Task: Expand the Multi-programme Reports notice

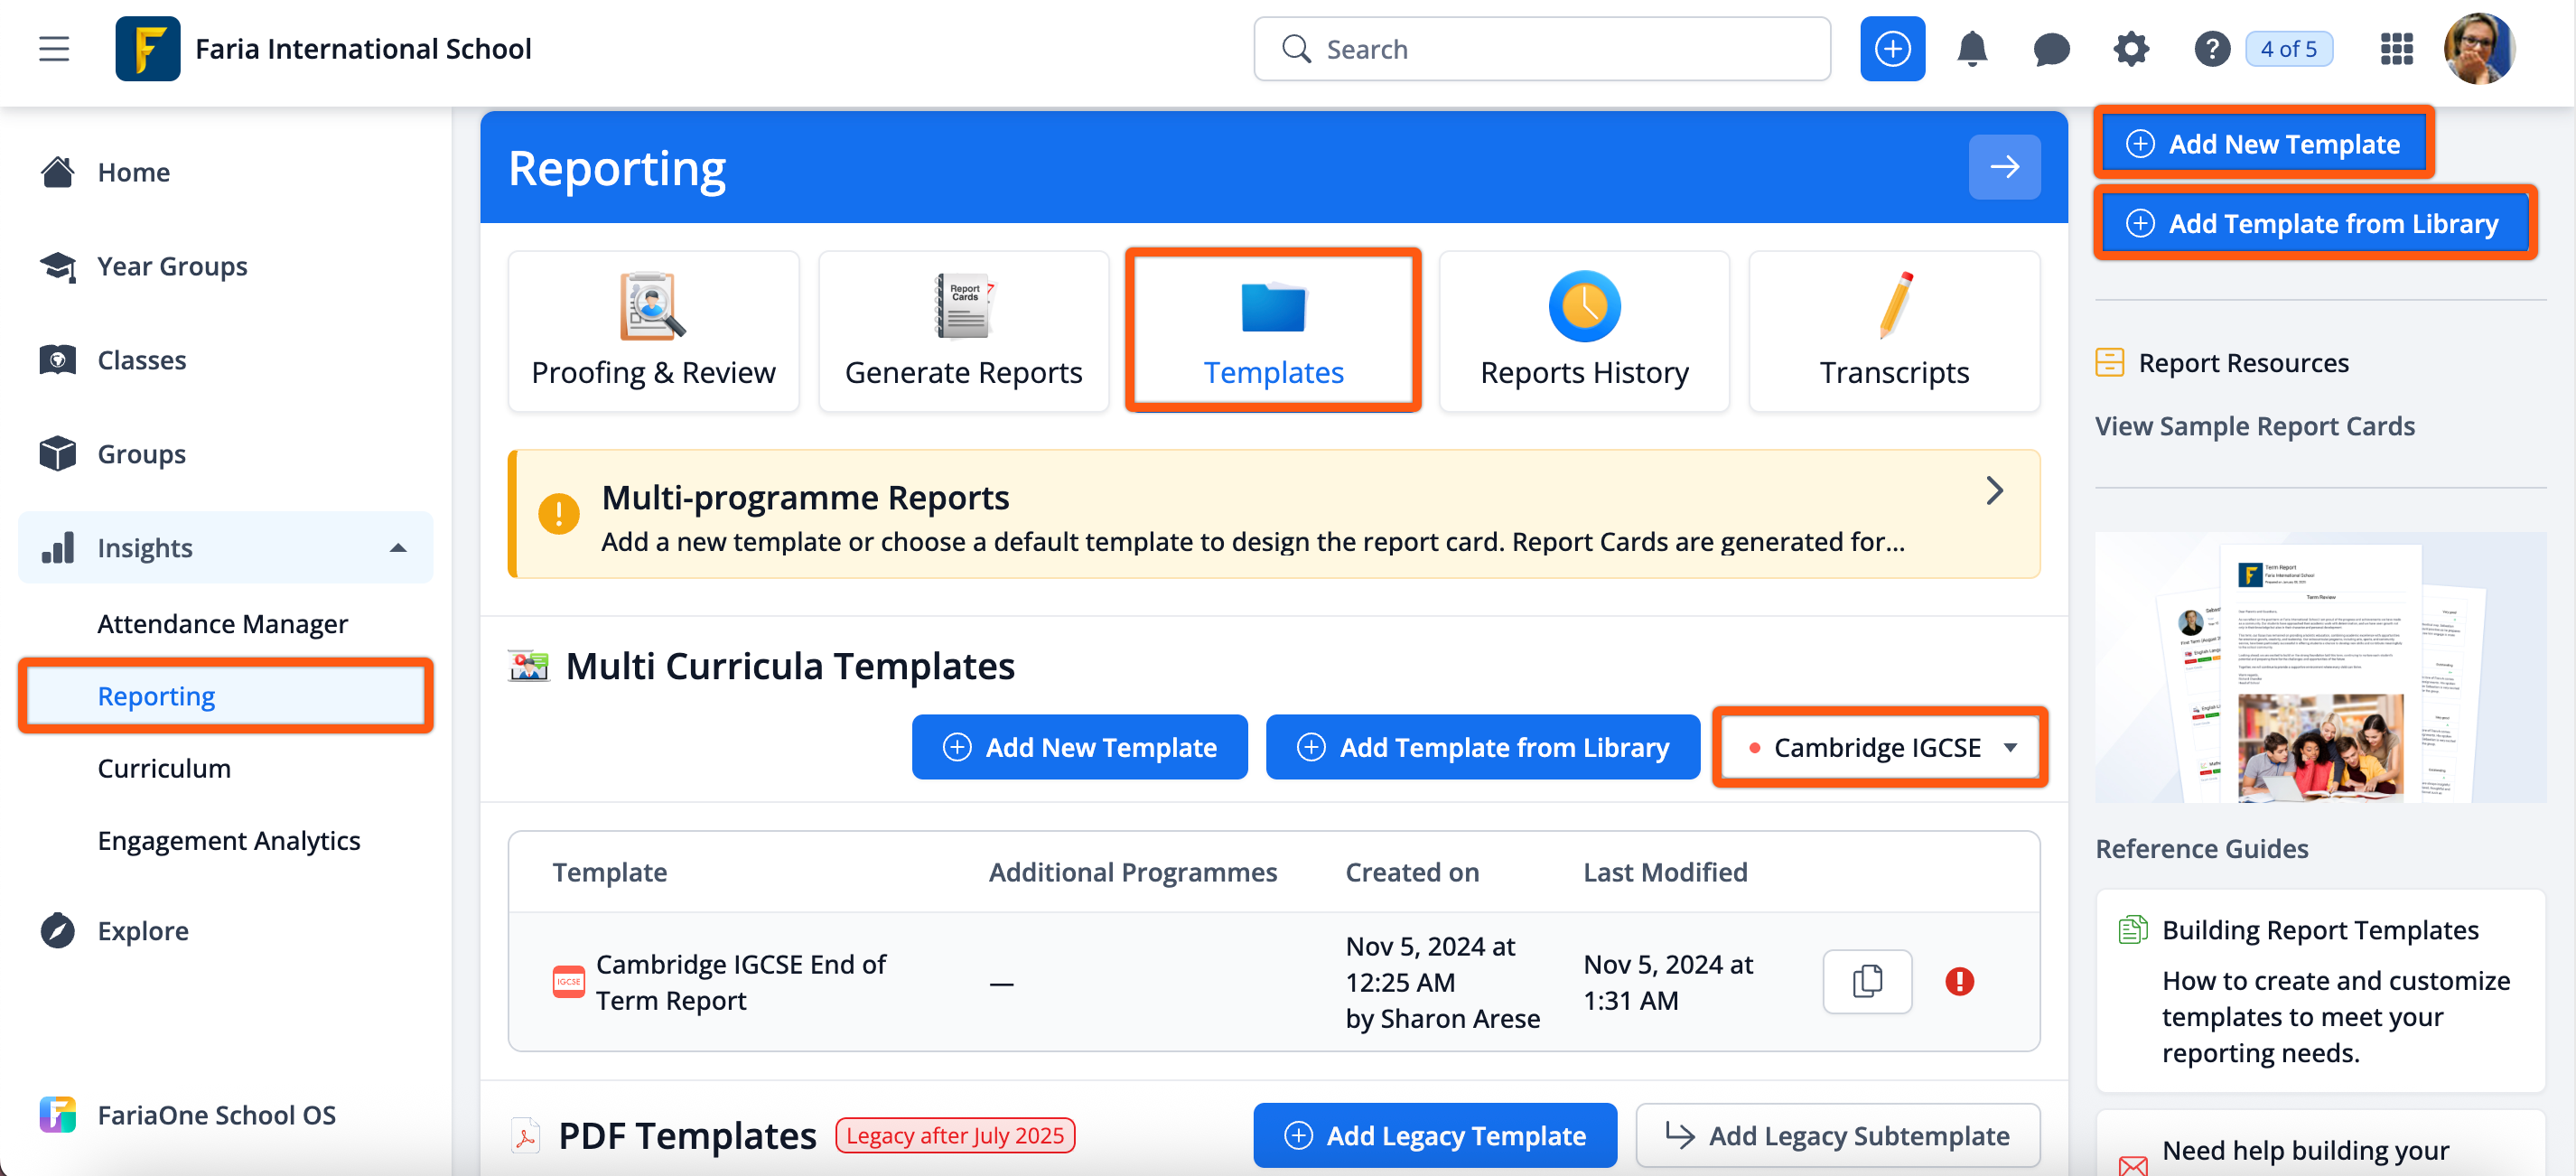Action: click(x=1994, y=491)
